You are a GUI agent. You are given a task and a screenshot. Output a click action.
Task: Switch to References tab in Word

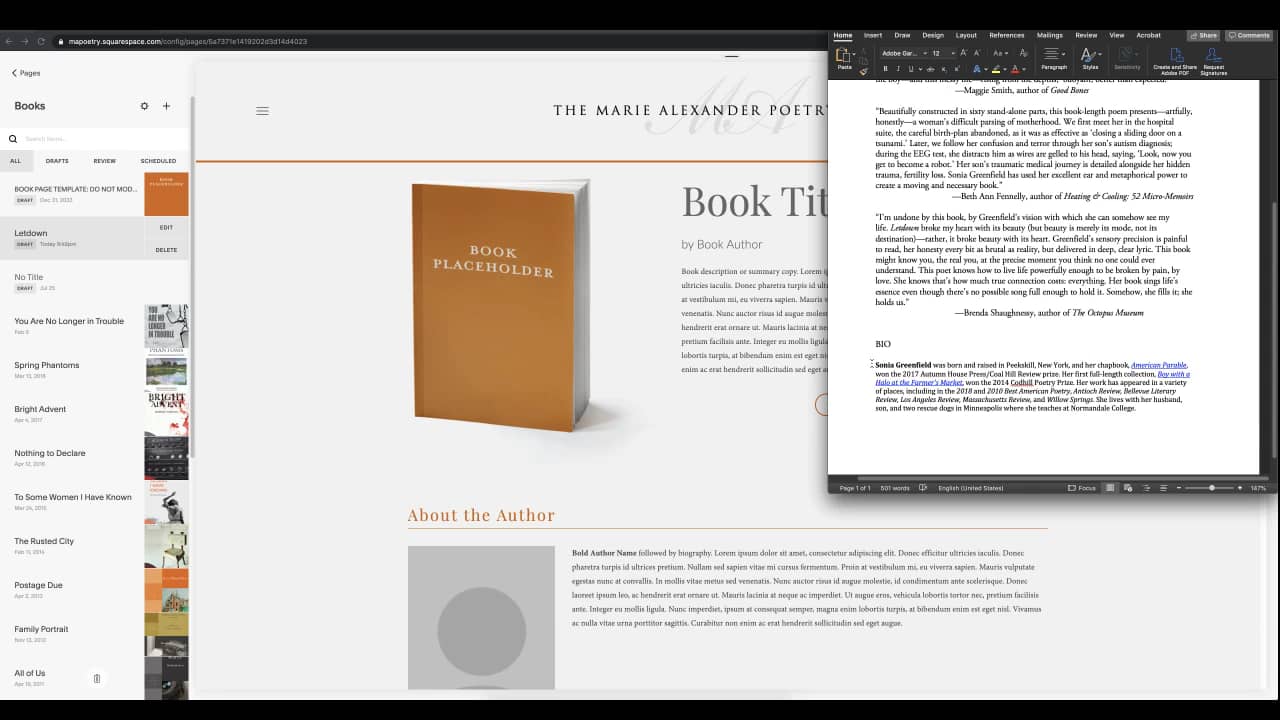click(x=1007, y=35)
